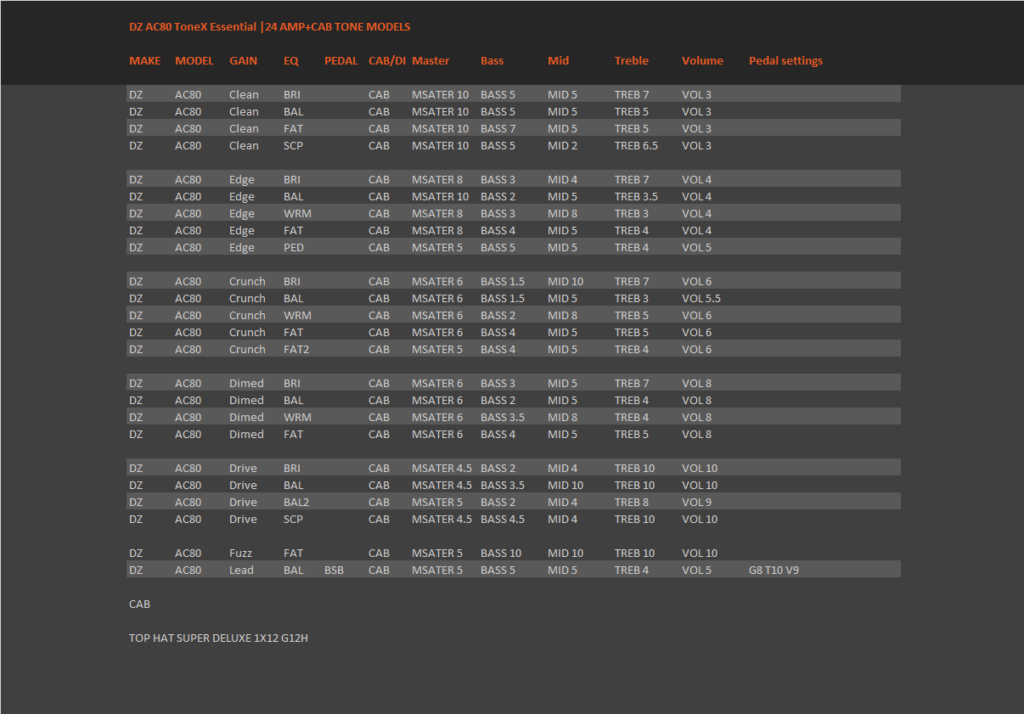Select the CAB/DI column header
1024x714 pixels.
coord(387,61)
